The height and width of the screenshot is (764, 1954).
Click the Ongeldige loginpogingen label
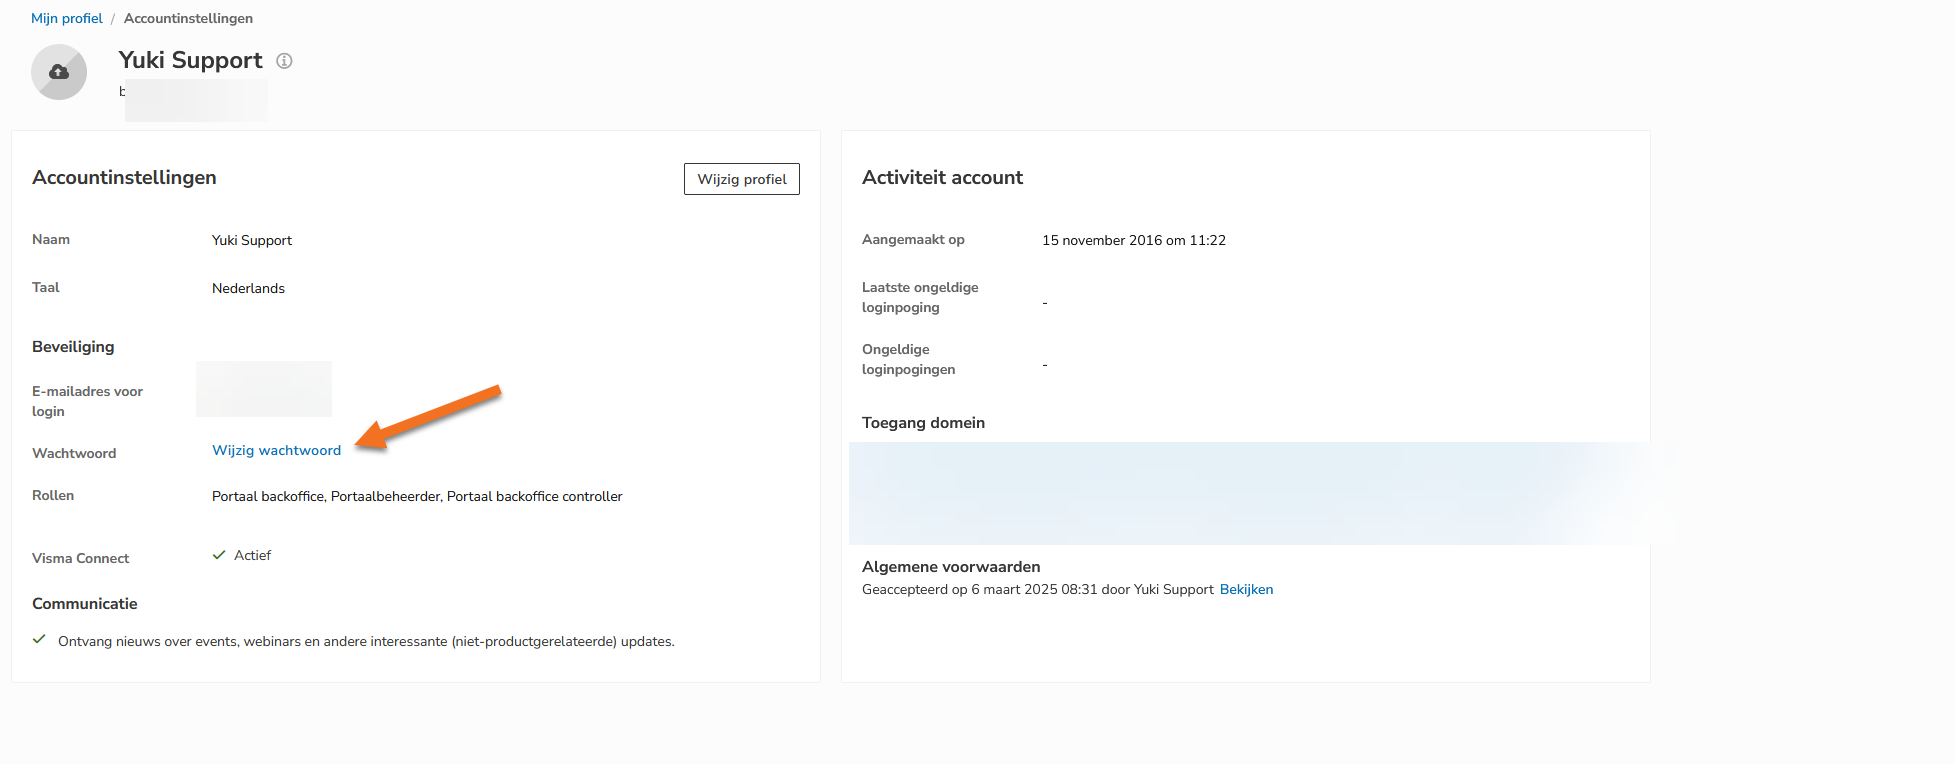pos(908,359)
